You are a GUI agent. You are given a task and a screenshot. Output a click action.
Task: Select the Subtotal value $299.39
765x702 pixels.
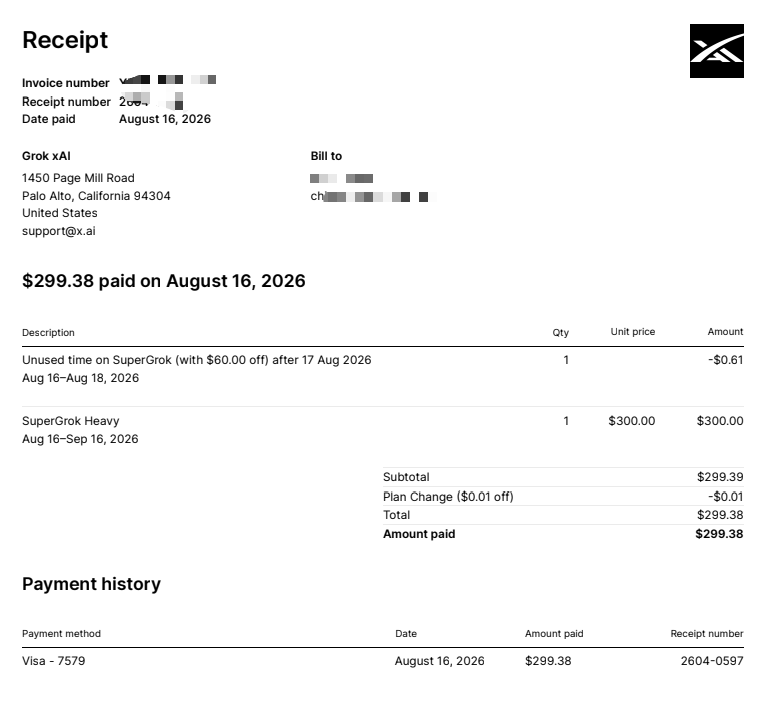tap(720, 477)
